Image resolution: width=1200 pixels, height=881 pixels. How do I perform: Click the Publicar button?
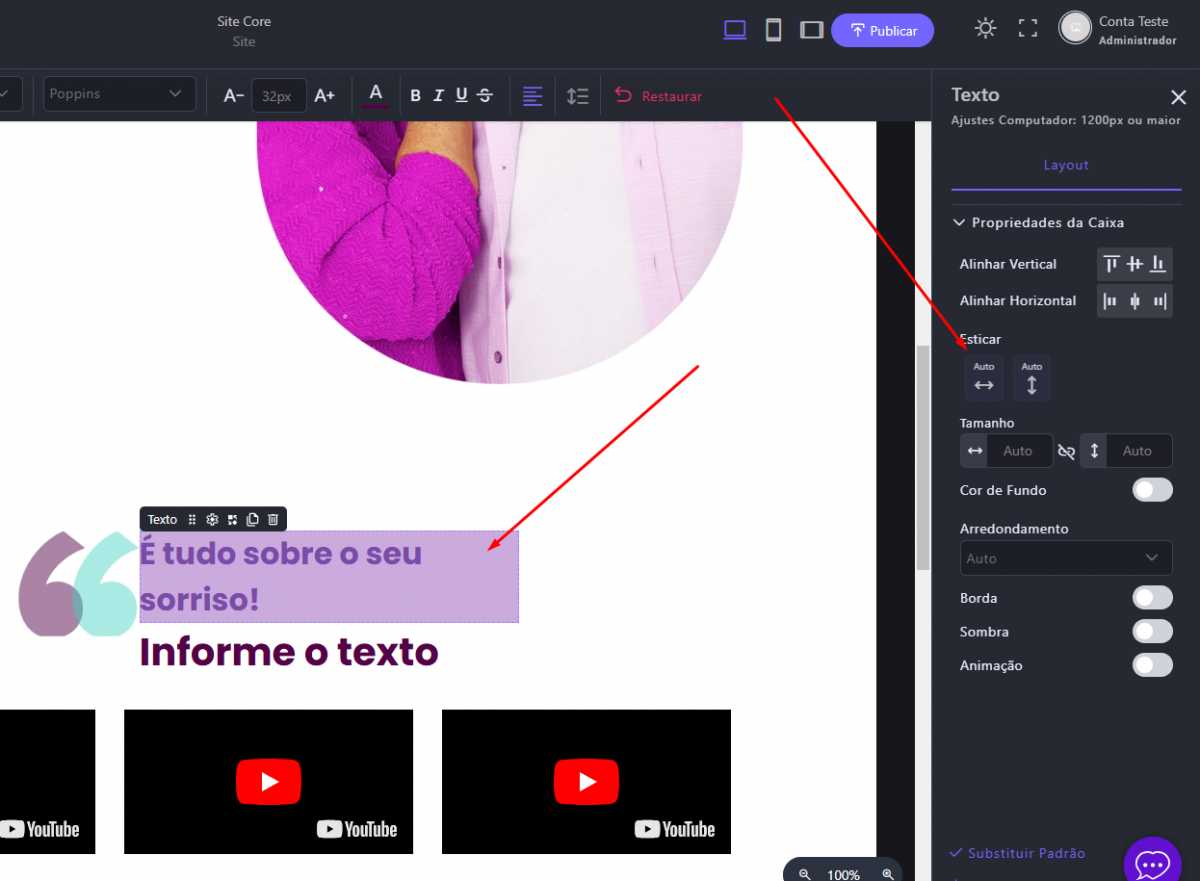[x=882, y=31]
